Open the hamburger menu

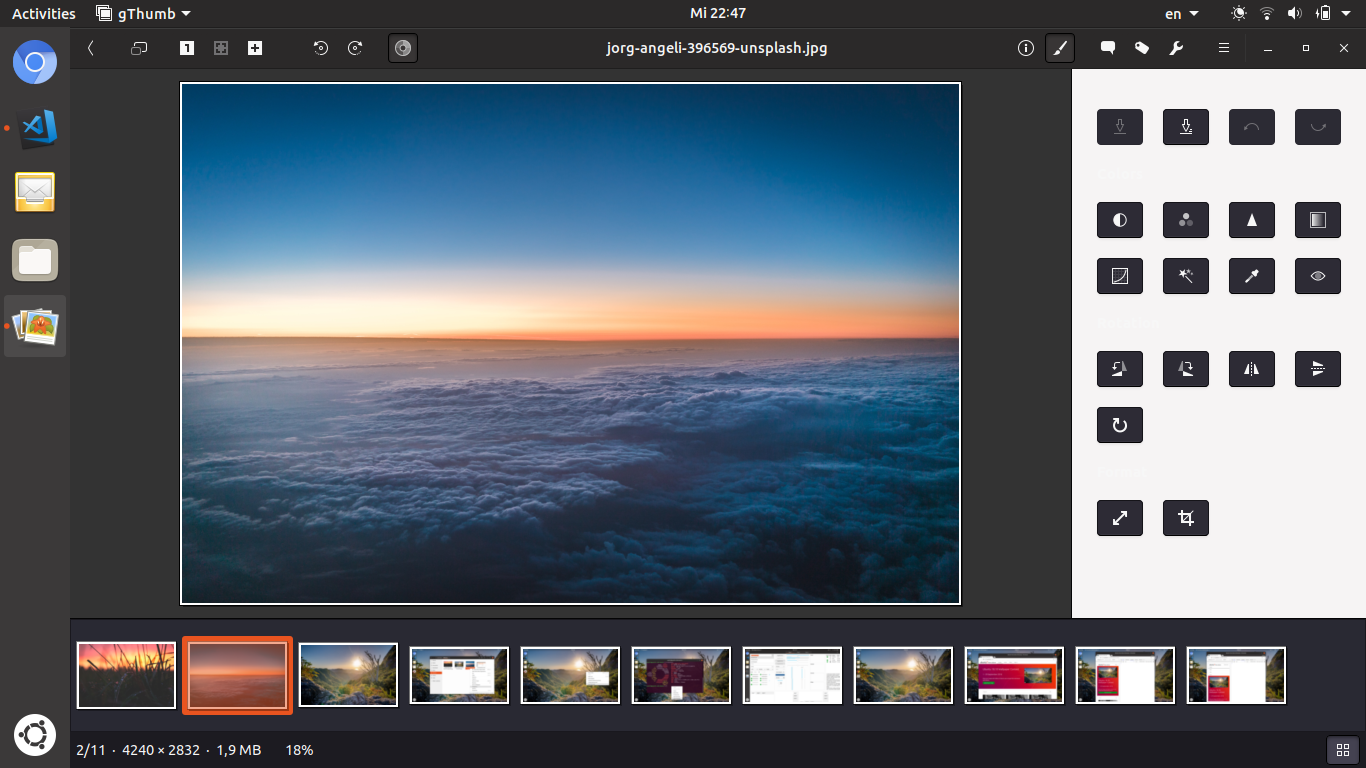[1222, 47]
